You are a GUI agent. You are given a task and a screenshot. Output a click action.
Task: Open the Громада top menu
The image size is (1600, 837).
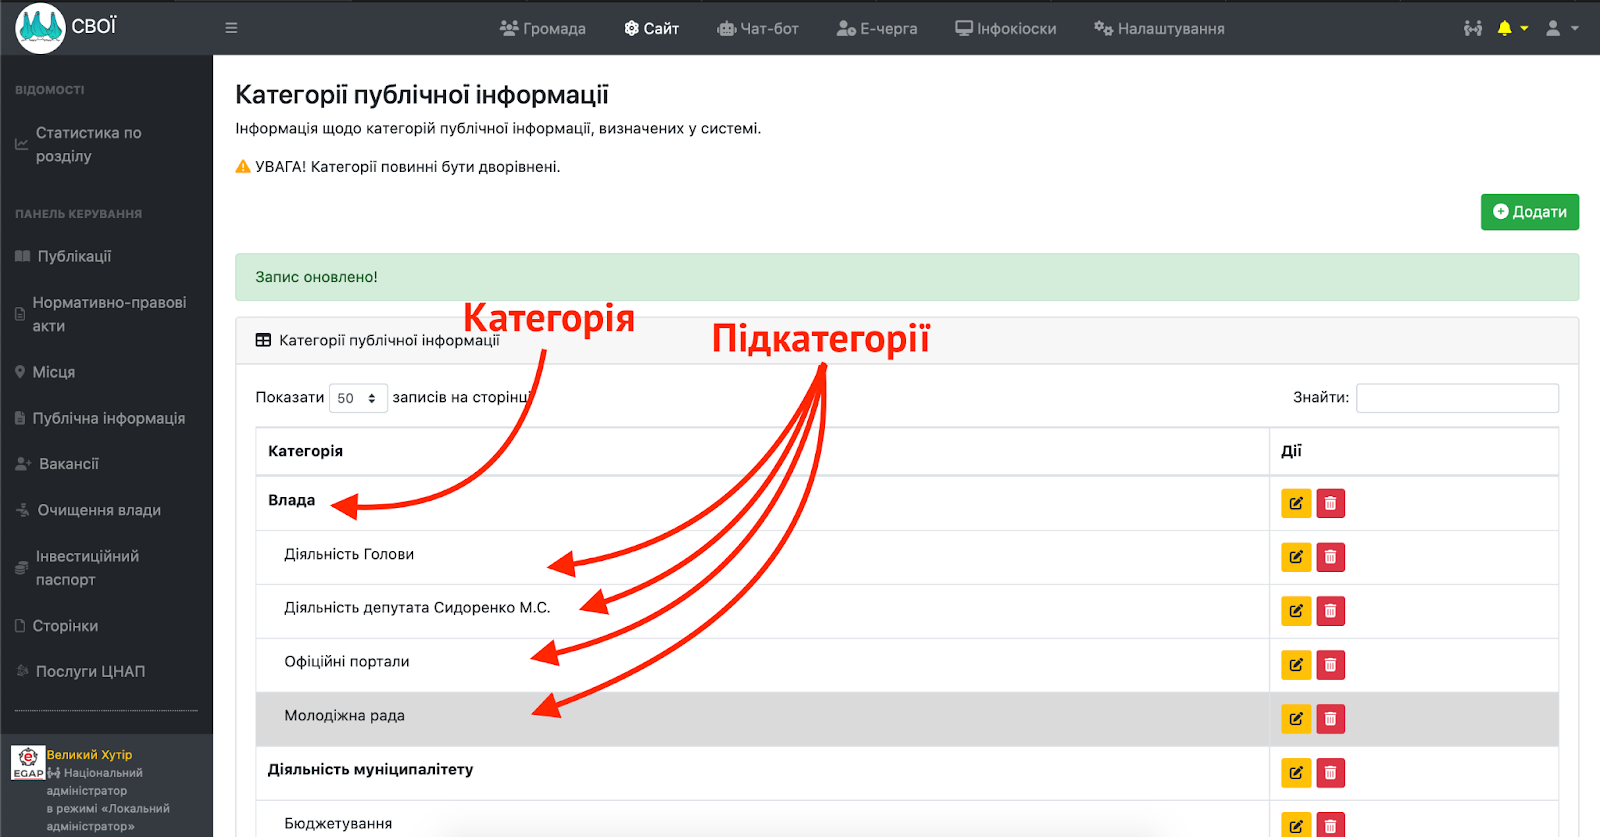click(x=543, y=28)
